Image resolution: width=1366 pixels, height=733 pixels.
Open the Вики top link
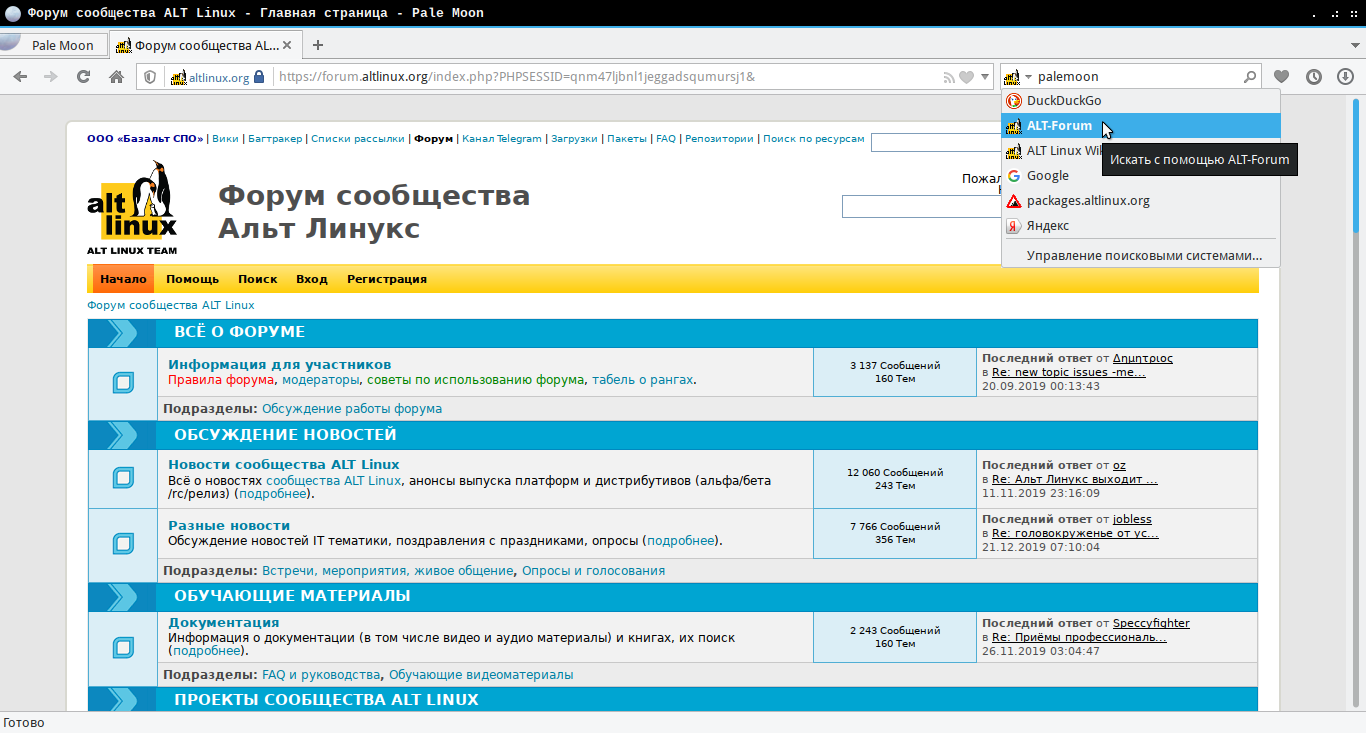226,139
